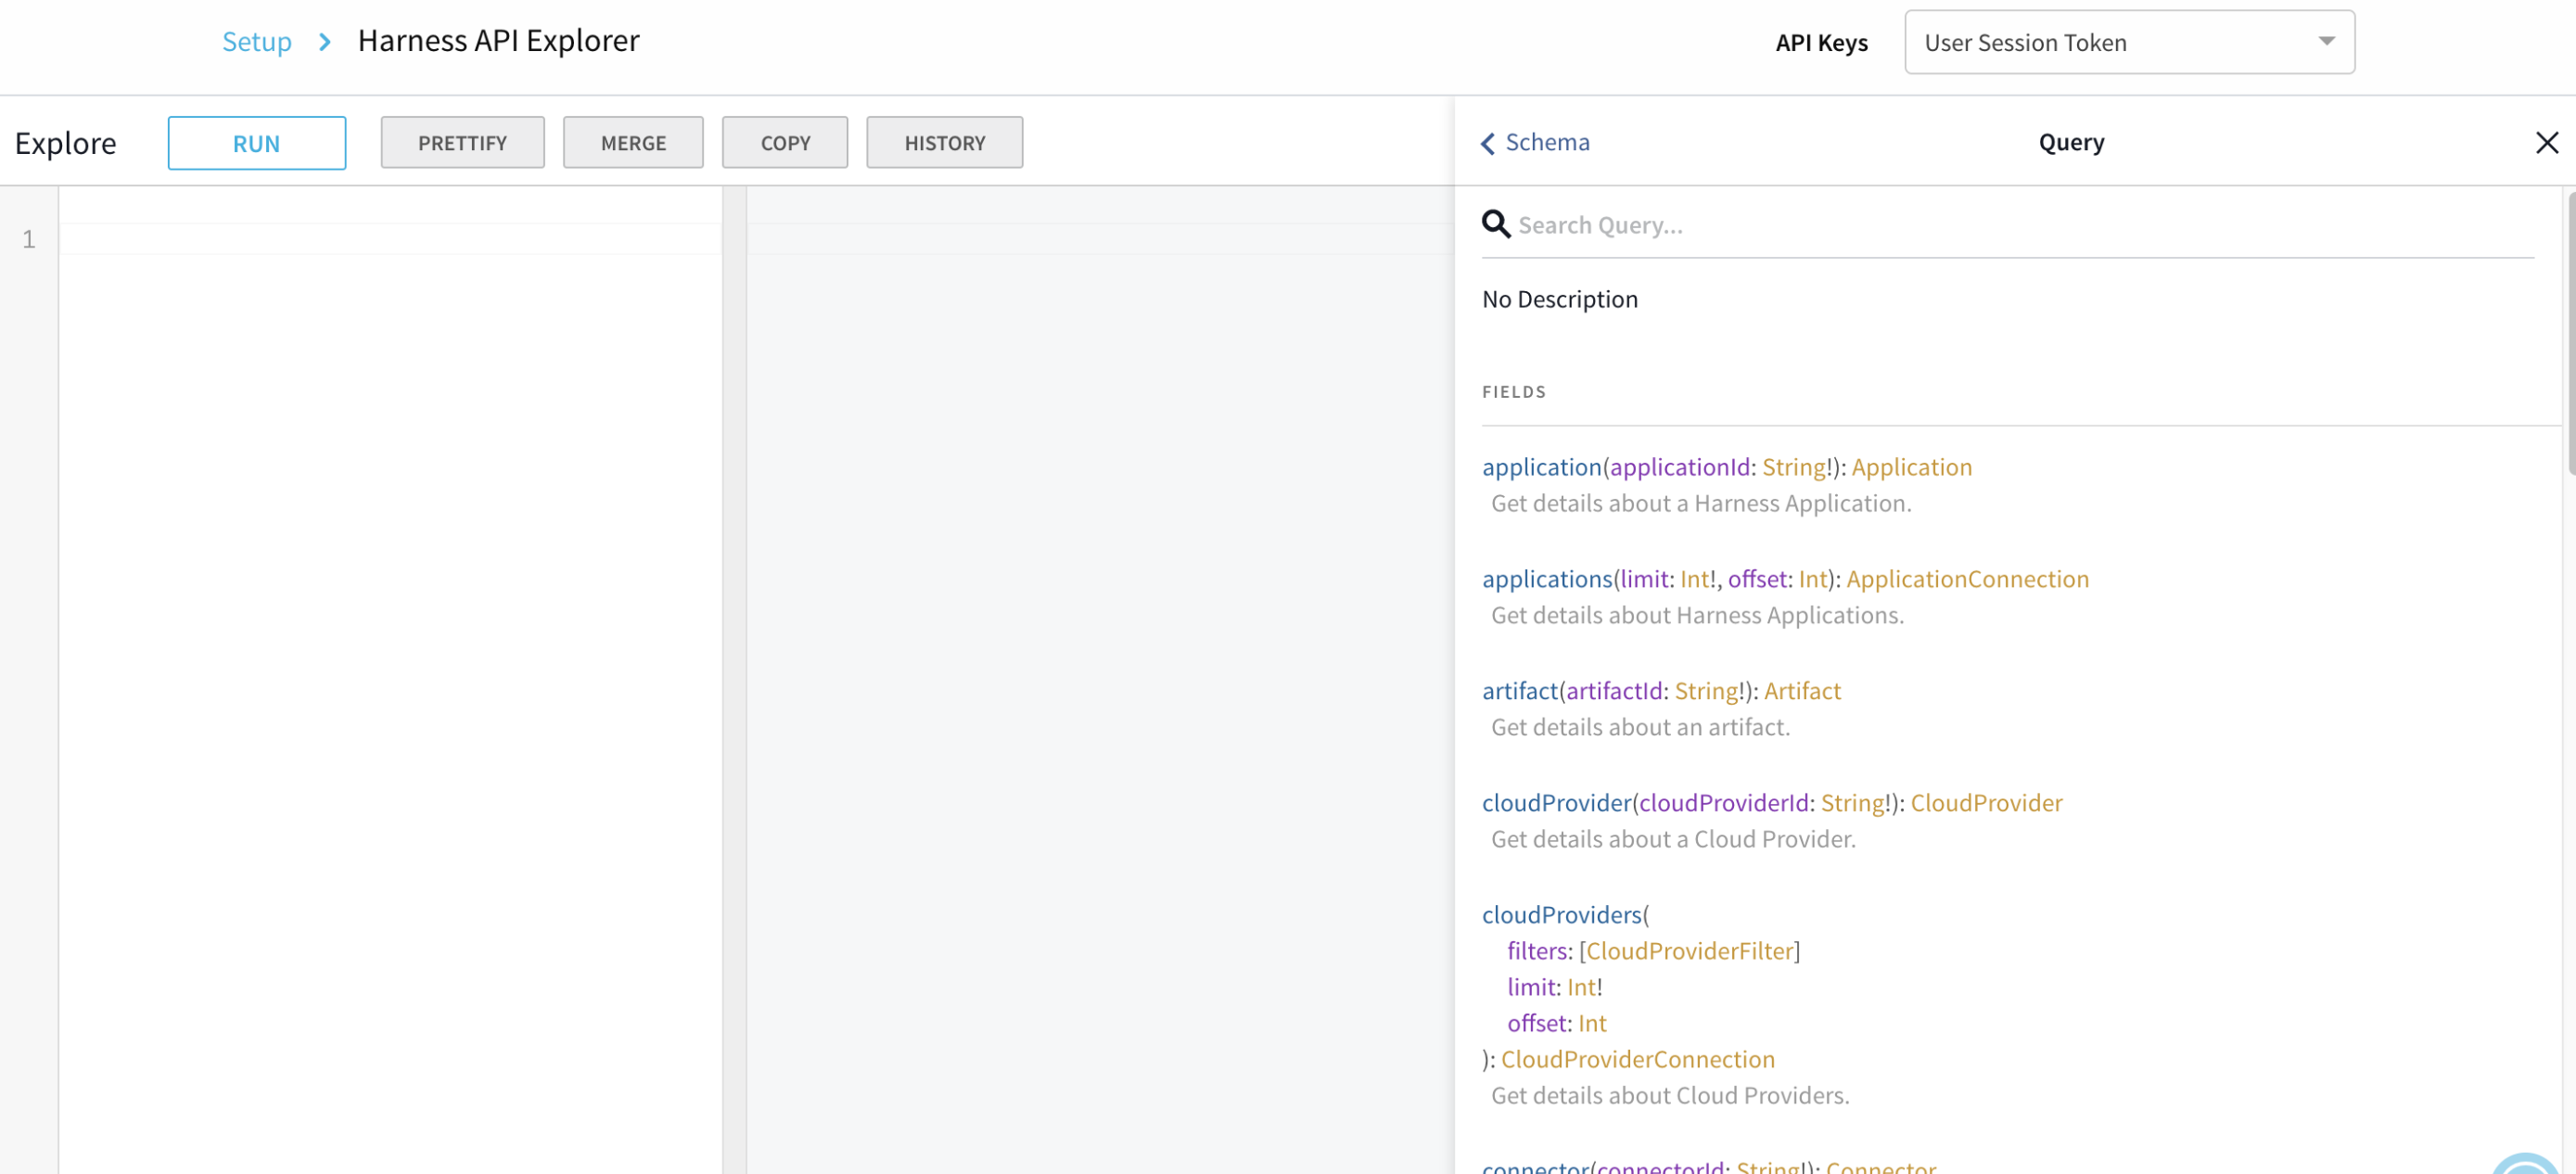
Task: Click the editor and results divider bar
Action: [x=735, y=680]
